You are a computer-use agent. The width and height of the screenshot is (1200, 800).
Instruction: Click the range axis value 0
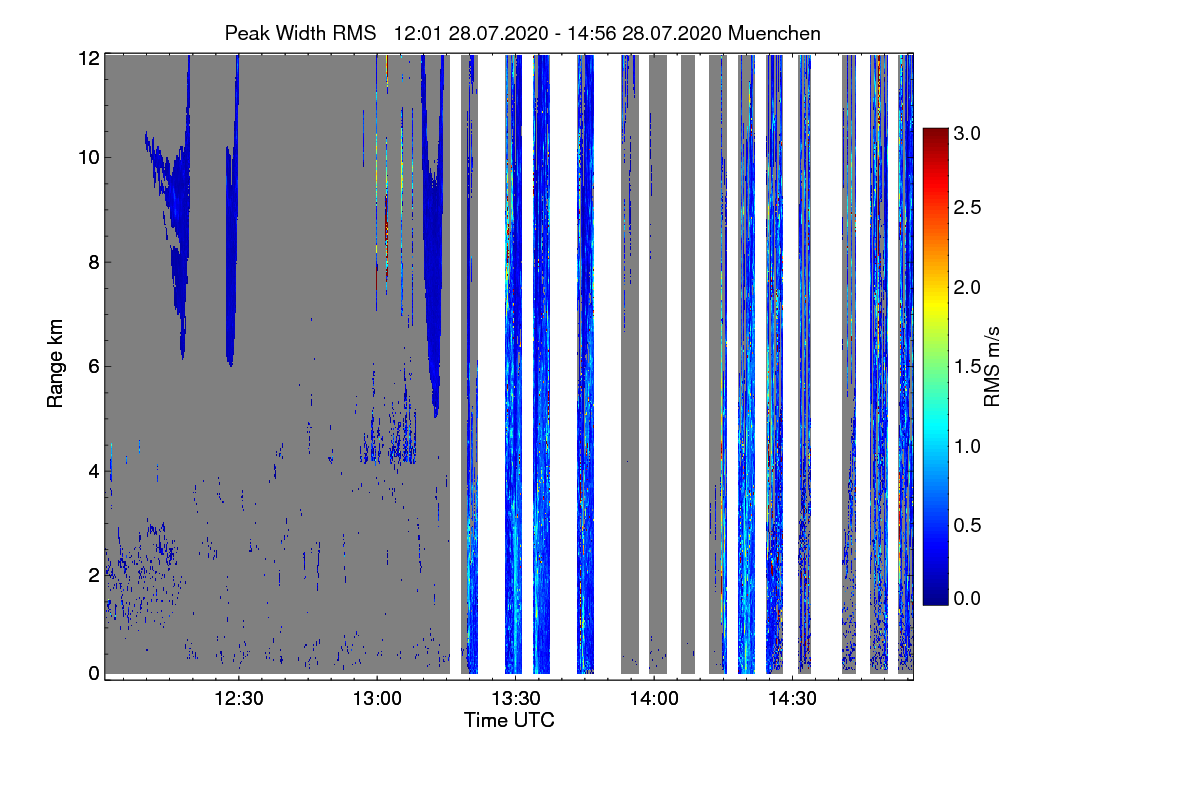[x=93, y=673]
